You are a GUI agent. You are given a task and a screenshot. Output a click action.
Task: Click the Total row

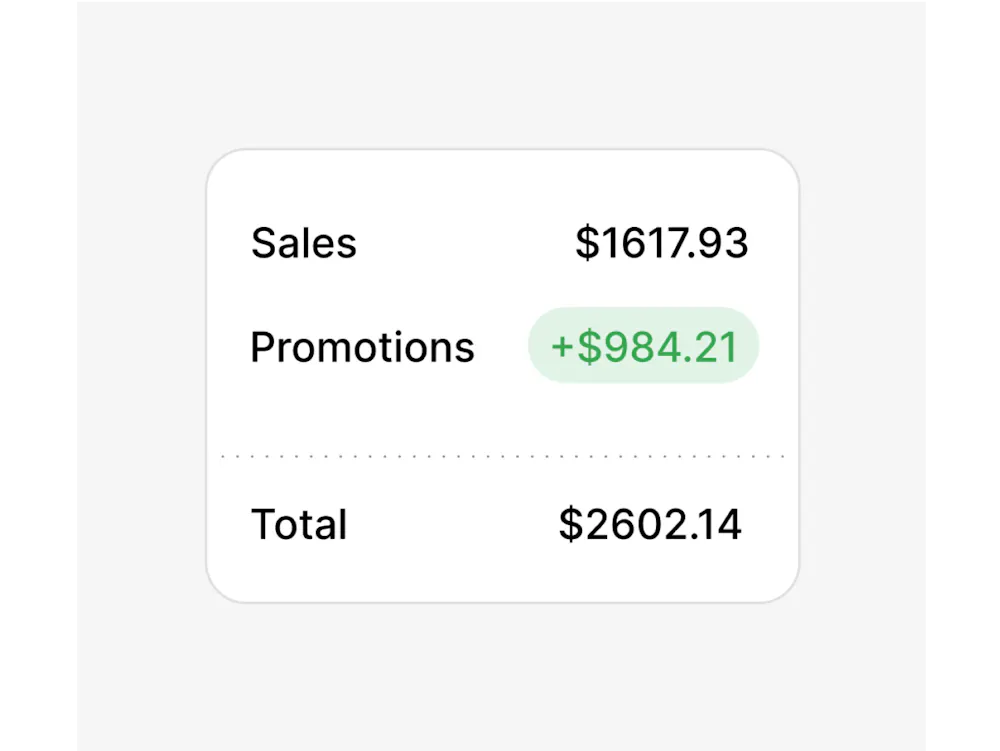[x=500, y=523]
